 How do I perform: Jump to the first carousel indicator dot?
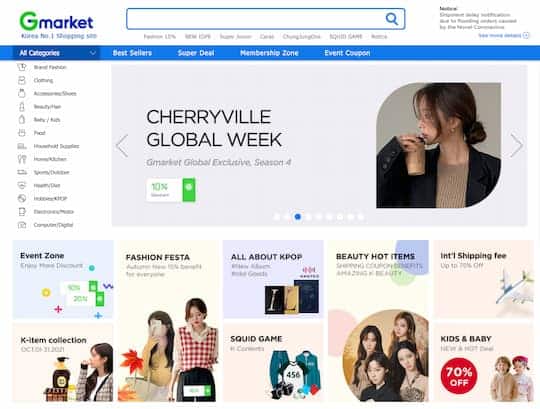point(277,217)
